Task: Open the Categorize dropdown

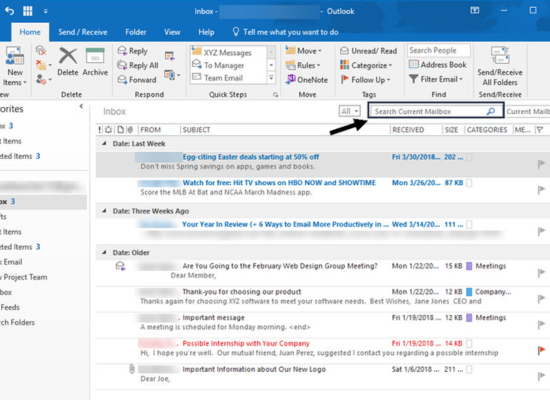Action: [366, 65]
